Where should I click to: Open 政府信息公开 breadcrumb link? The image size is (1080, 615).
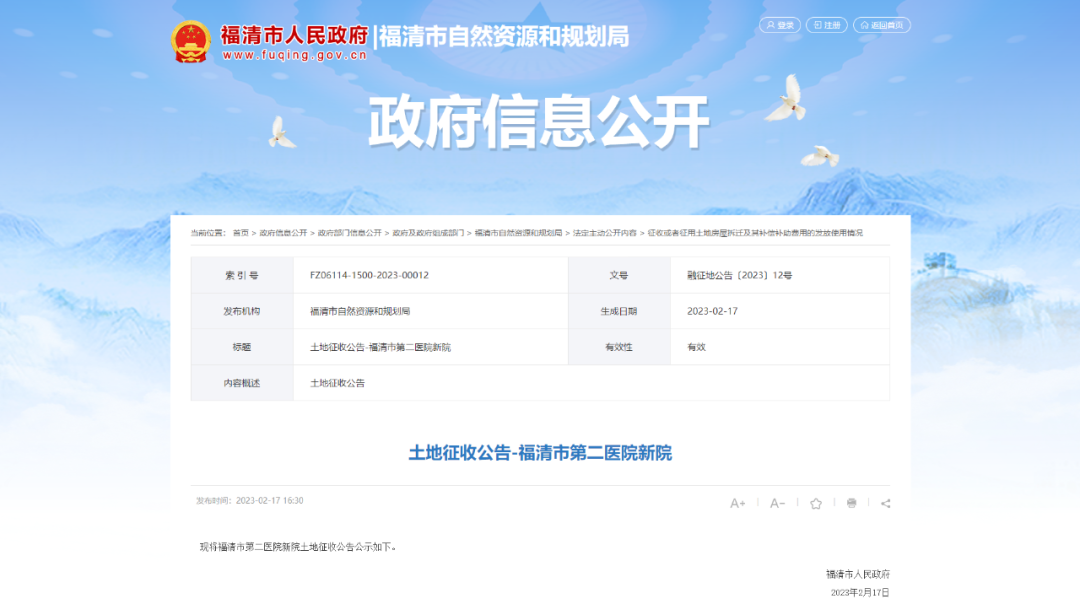pos(283,233)
